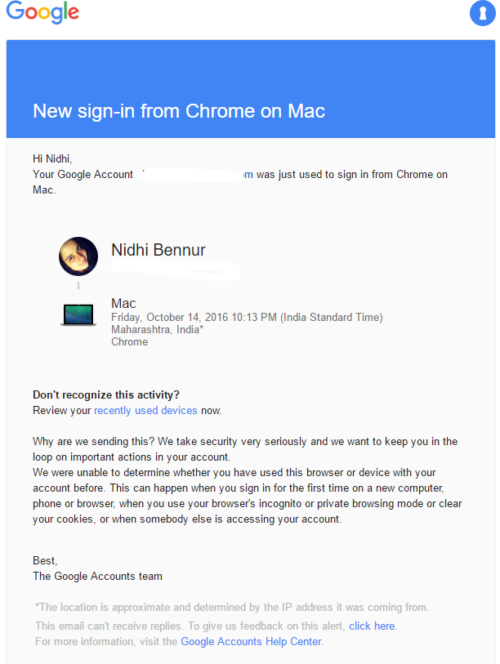500x664 pixels.
Task: Click the sign-in date and time line
Action: [x=247, y=317]
